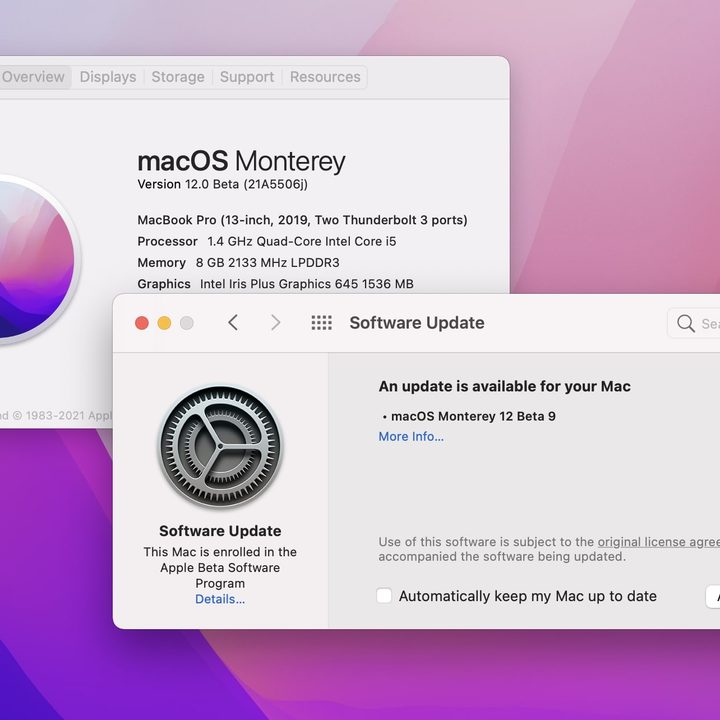Click the Software Update window title
The image size is (720, 720).
coord(417,323)
